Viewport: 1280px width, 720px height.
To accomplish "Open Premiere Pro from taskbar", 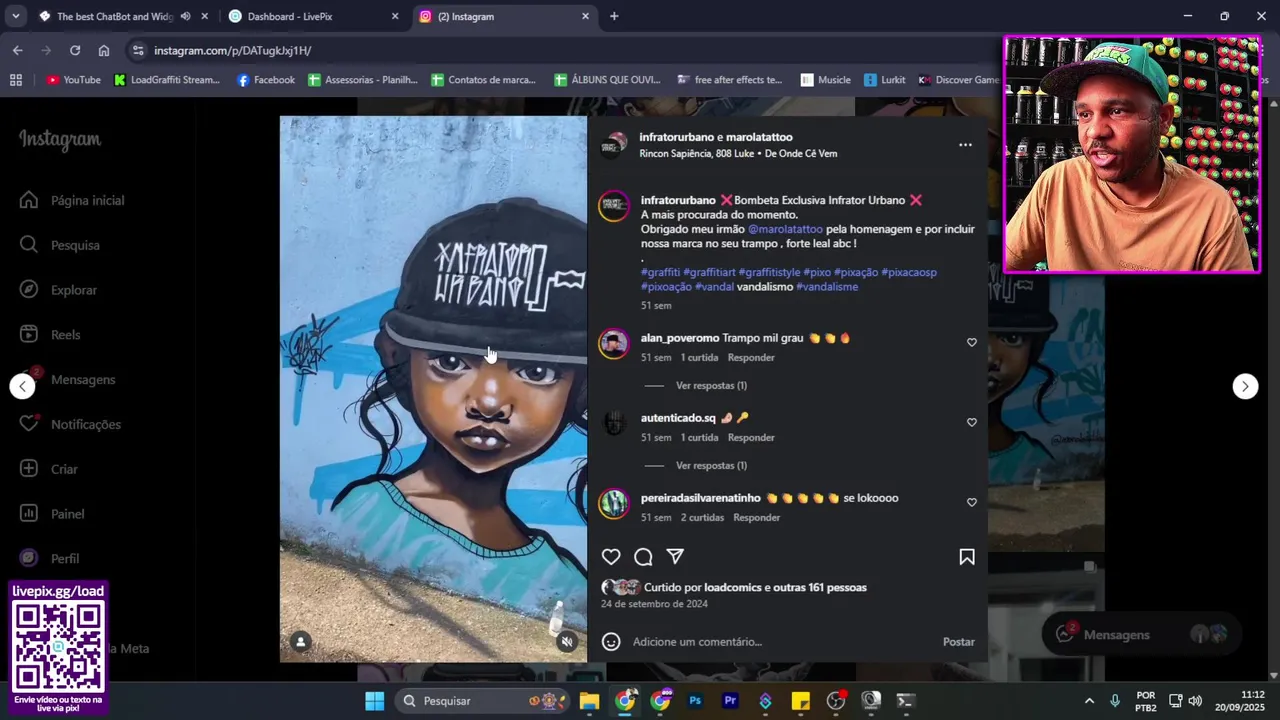I will [730, 701].
